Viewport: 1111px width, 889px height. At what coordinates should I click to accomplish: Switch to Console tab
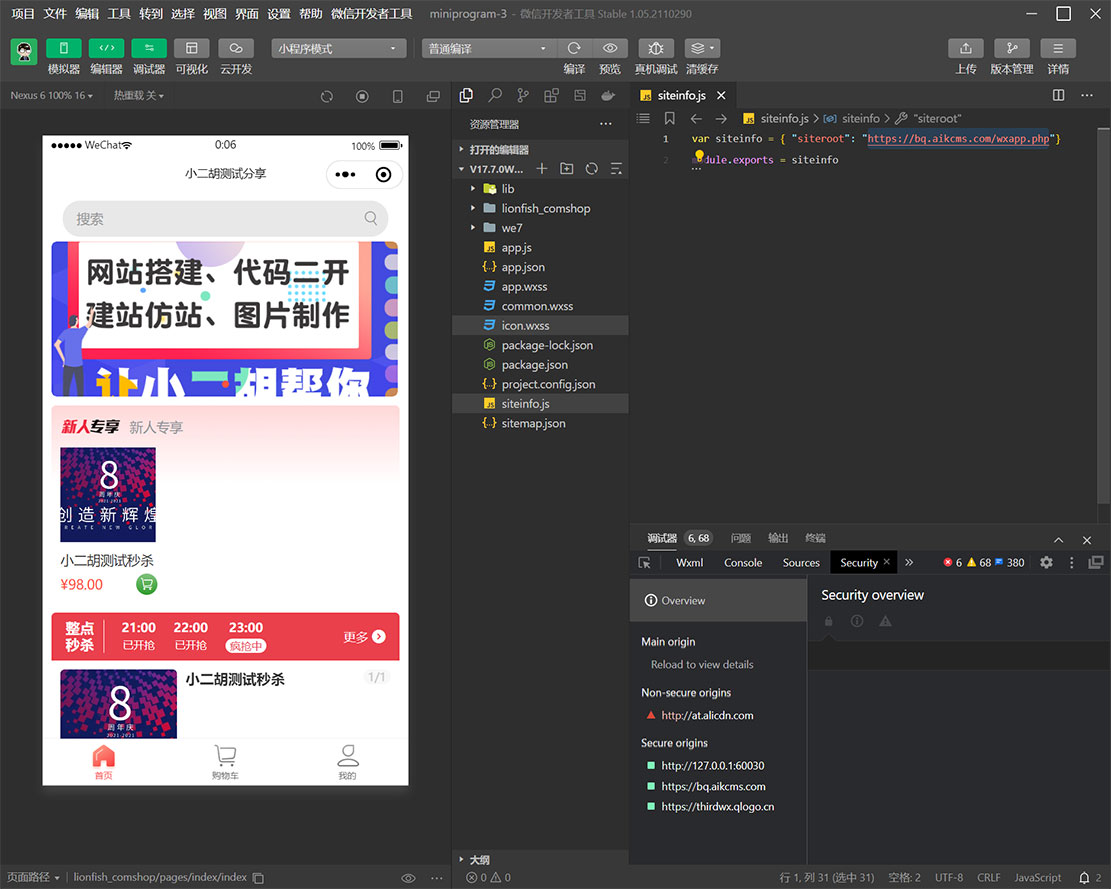pyautogui.click(x=743, y=562)
